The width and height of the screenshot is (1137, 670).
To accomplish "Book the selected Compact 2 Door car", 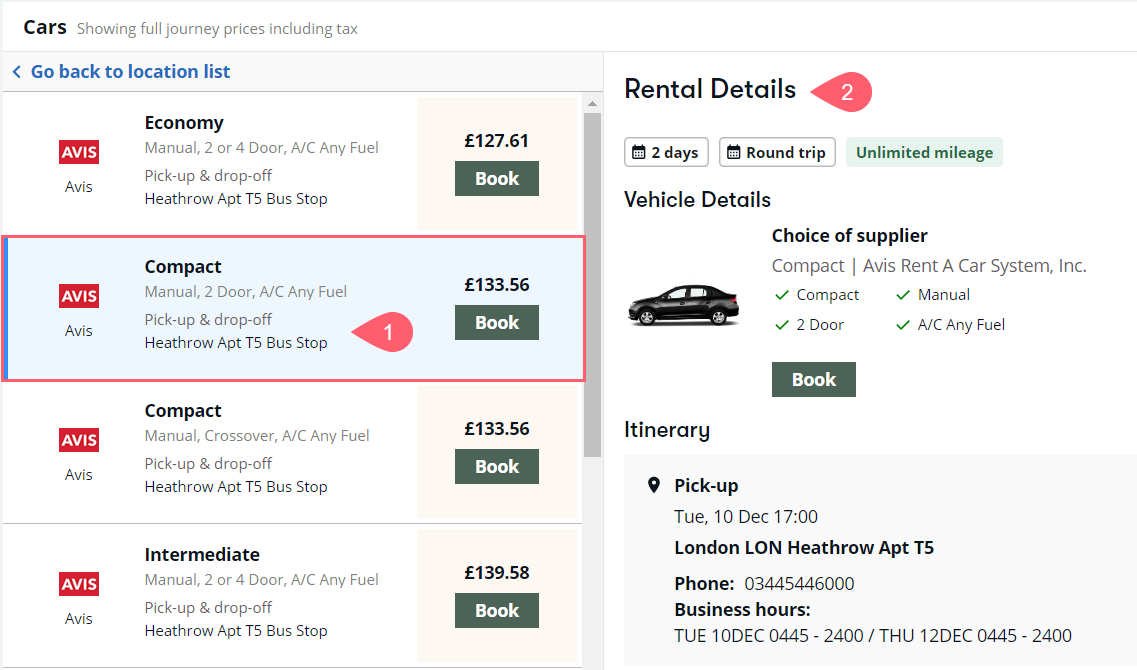I will tap(497, 323).
